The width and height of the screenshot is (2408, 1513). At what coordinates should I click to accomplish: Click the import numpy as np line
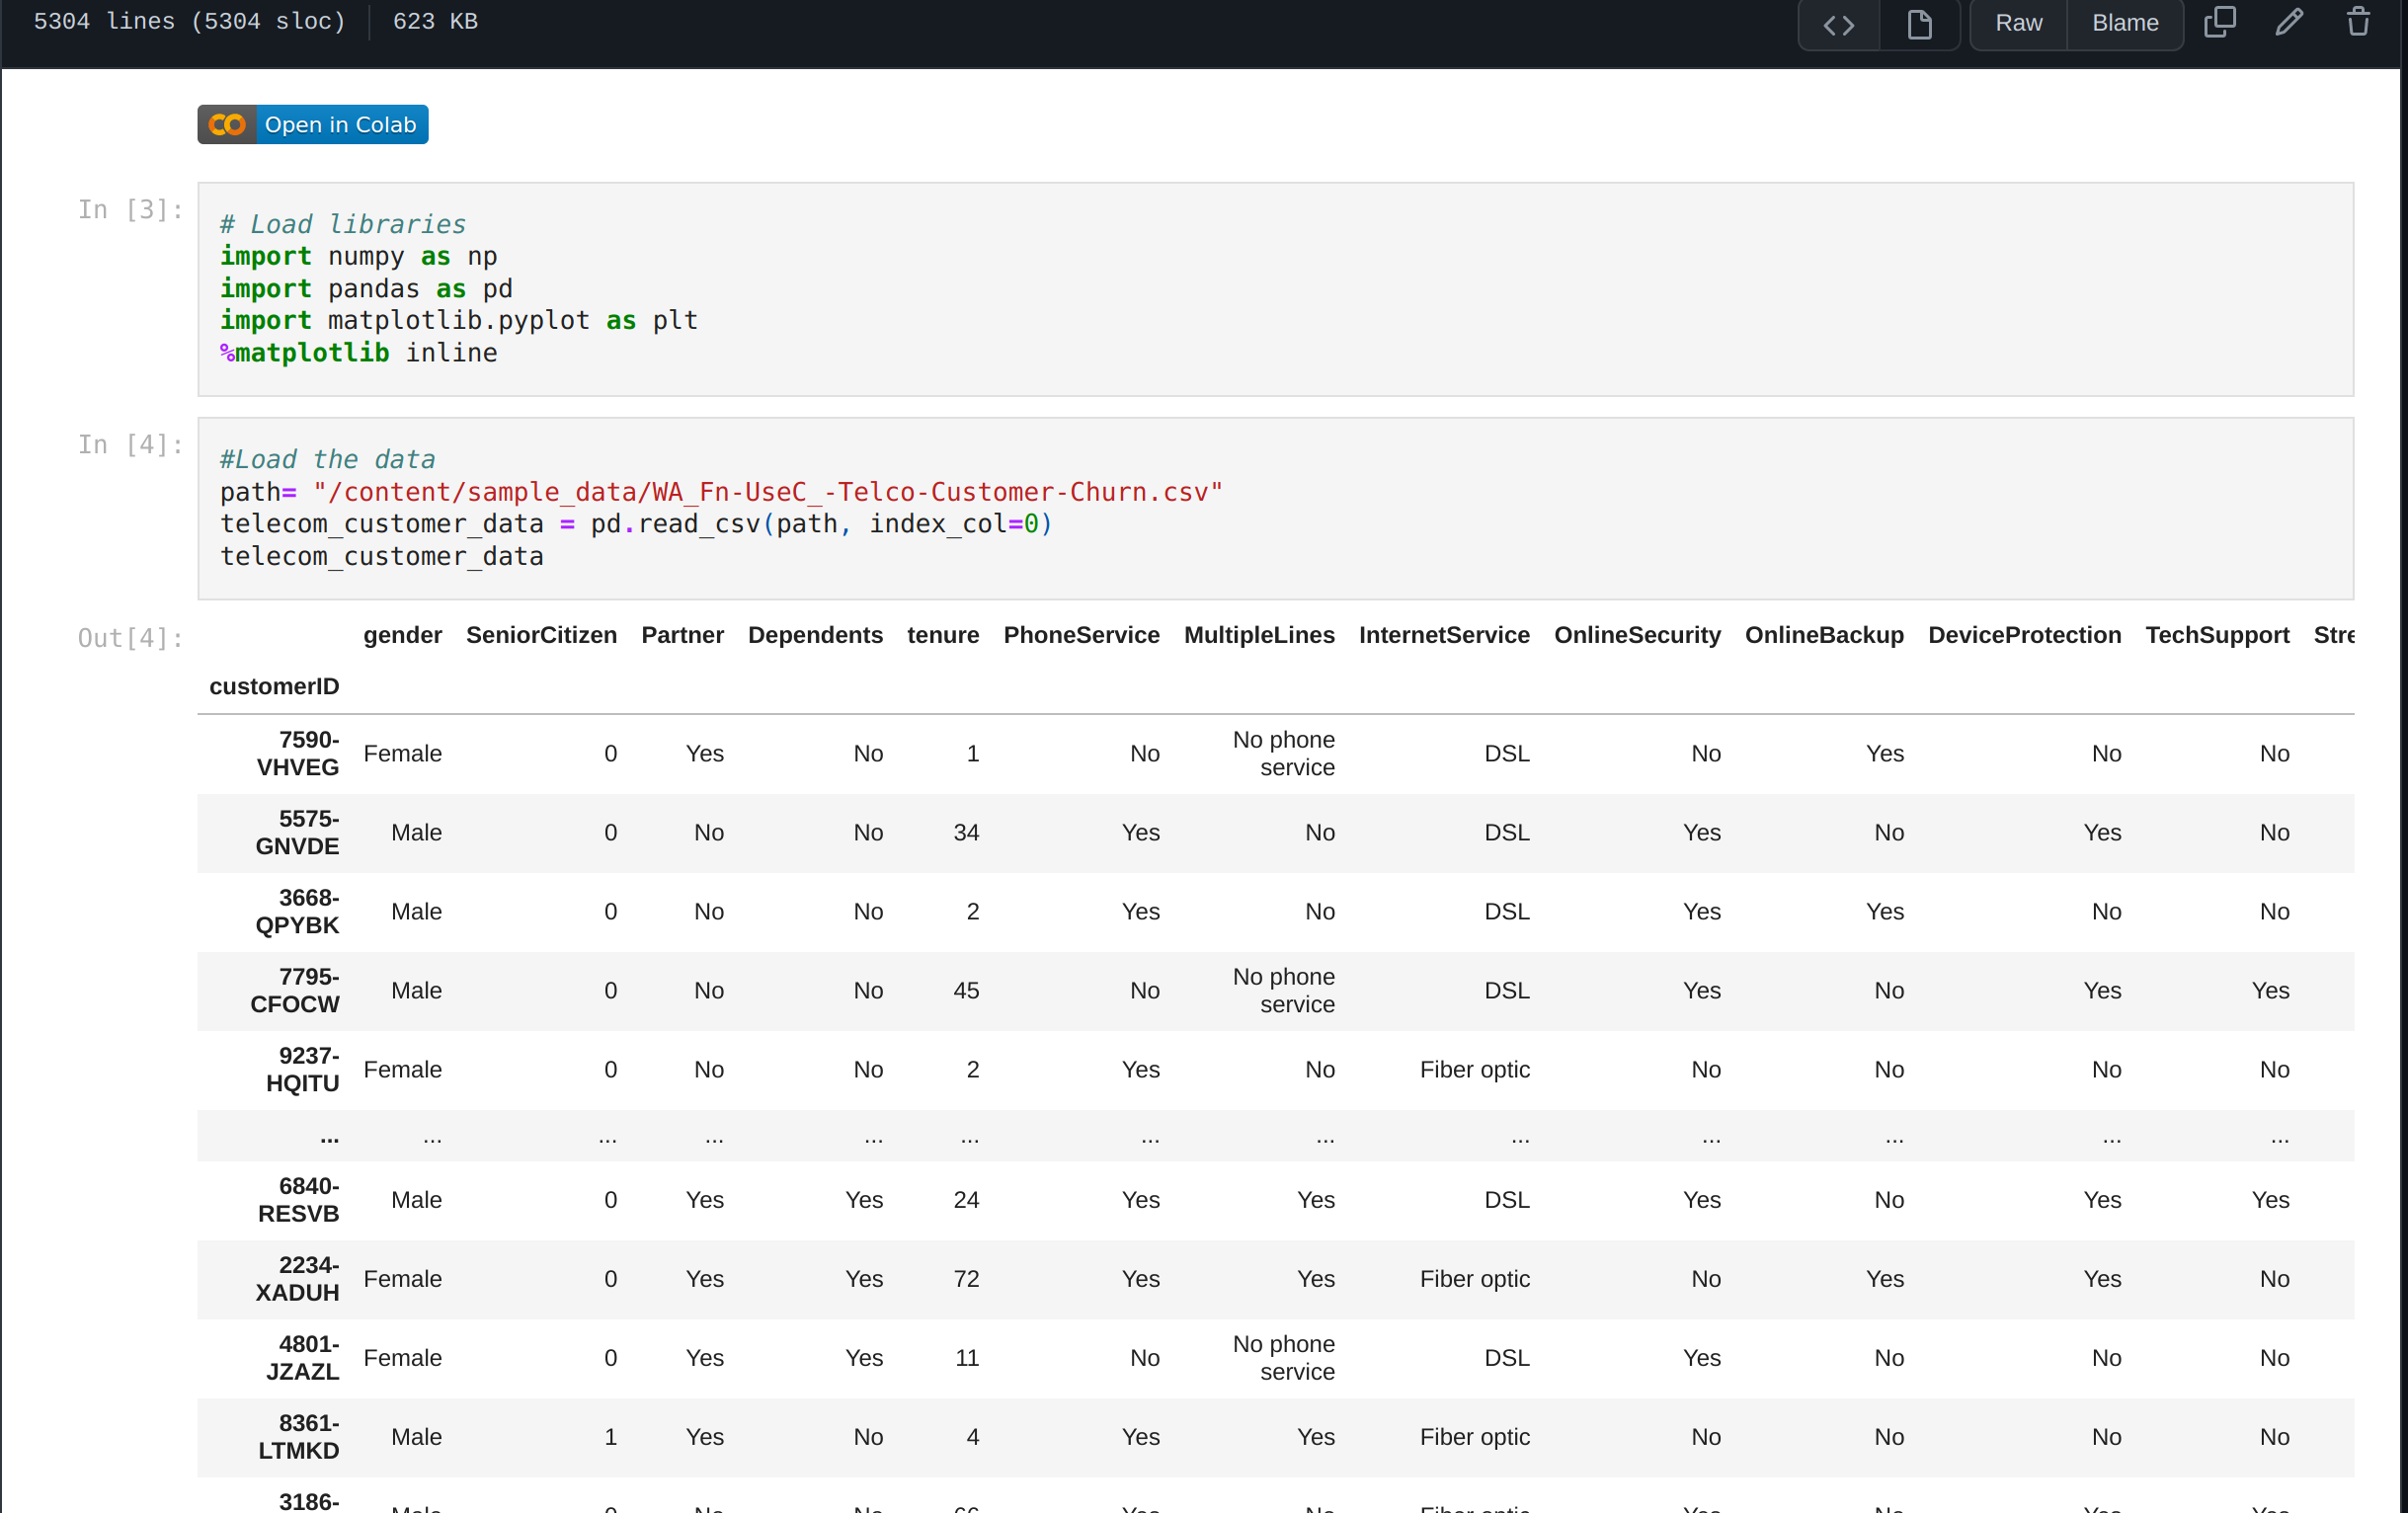[359, 256]
